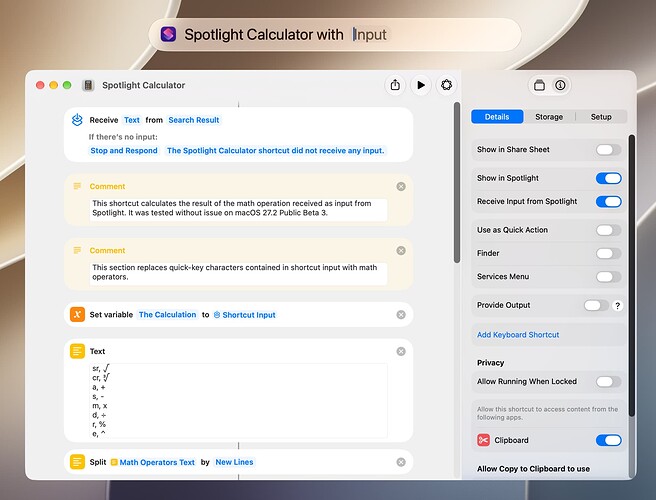Delete the Text action

tap(401, 351)
